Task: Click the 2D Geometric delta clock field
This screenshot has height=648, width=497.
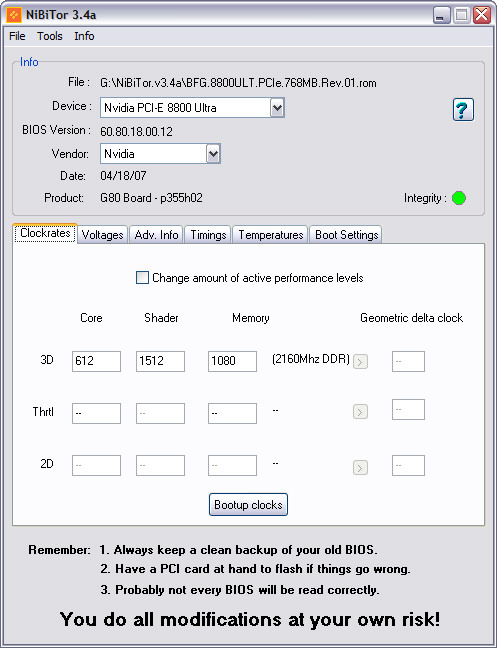Action: coord(408,465)
